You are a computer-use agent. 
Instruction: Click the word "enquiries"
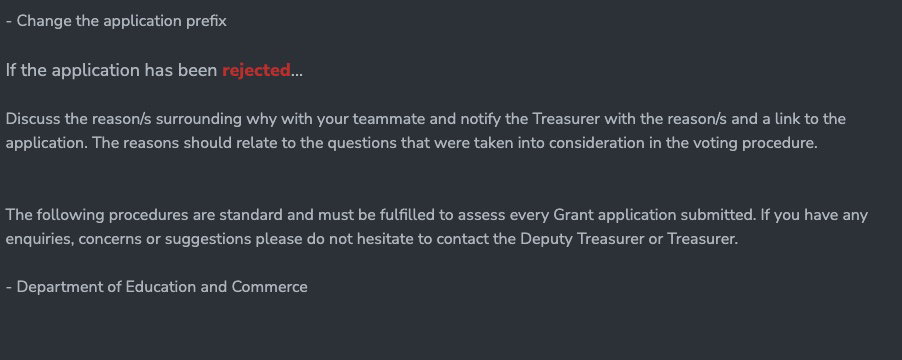point(39,239)
